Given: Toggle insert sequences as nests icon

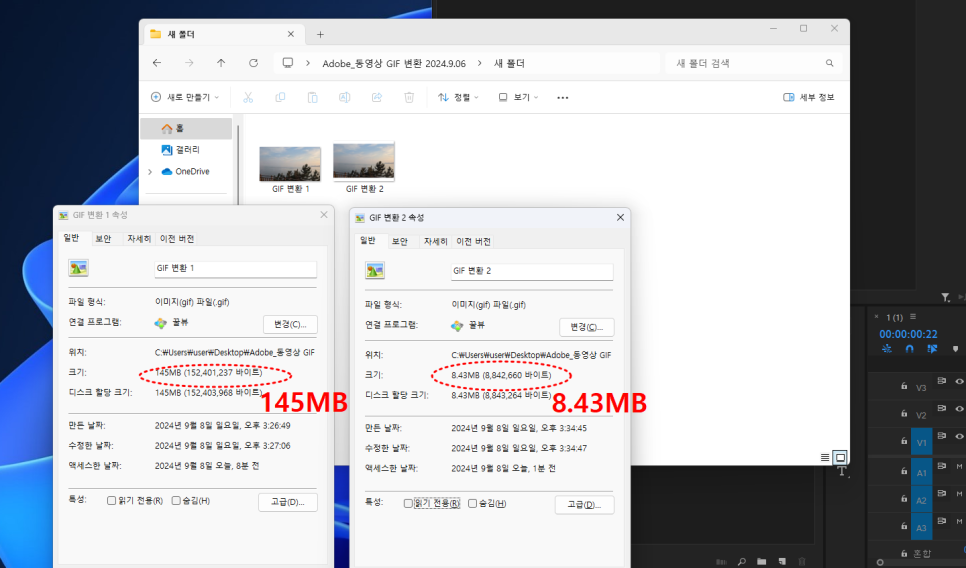Looking at the screenshot, I should coord(887,349).
